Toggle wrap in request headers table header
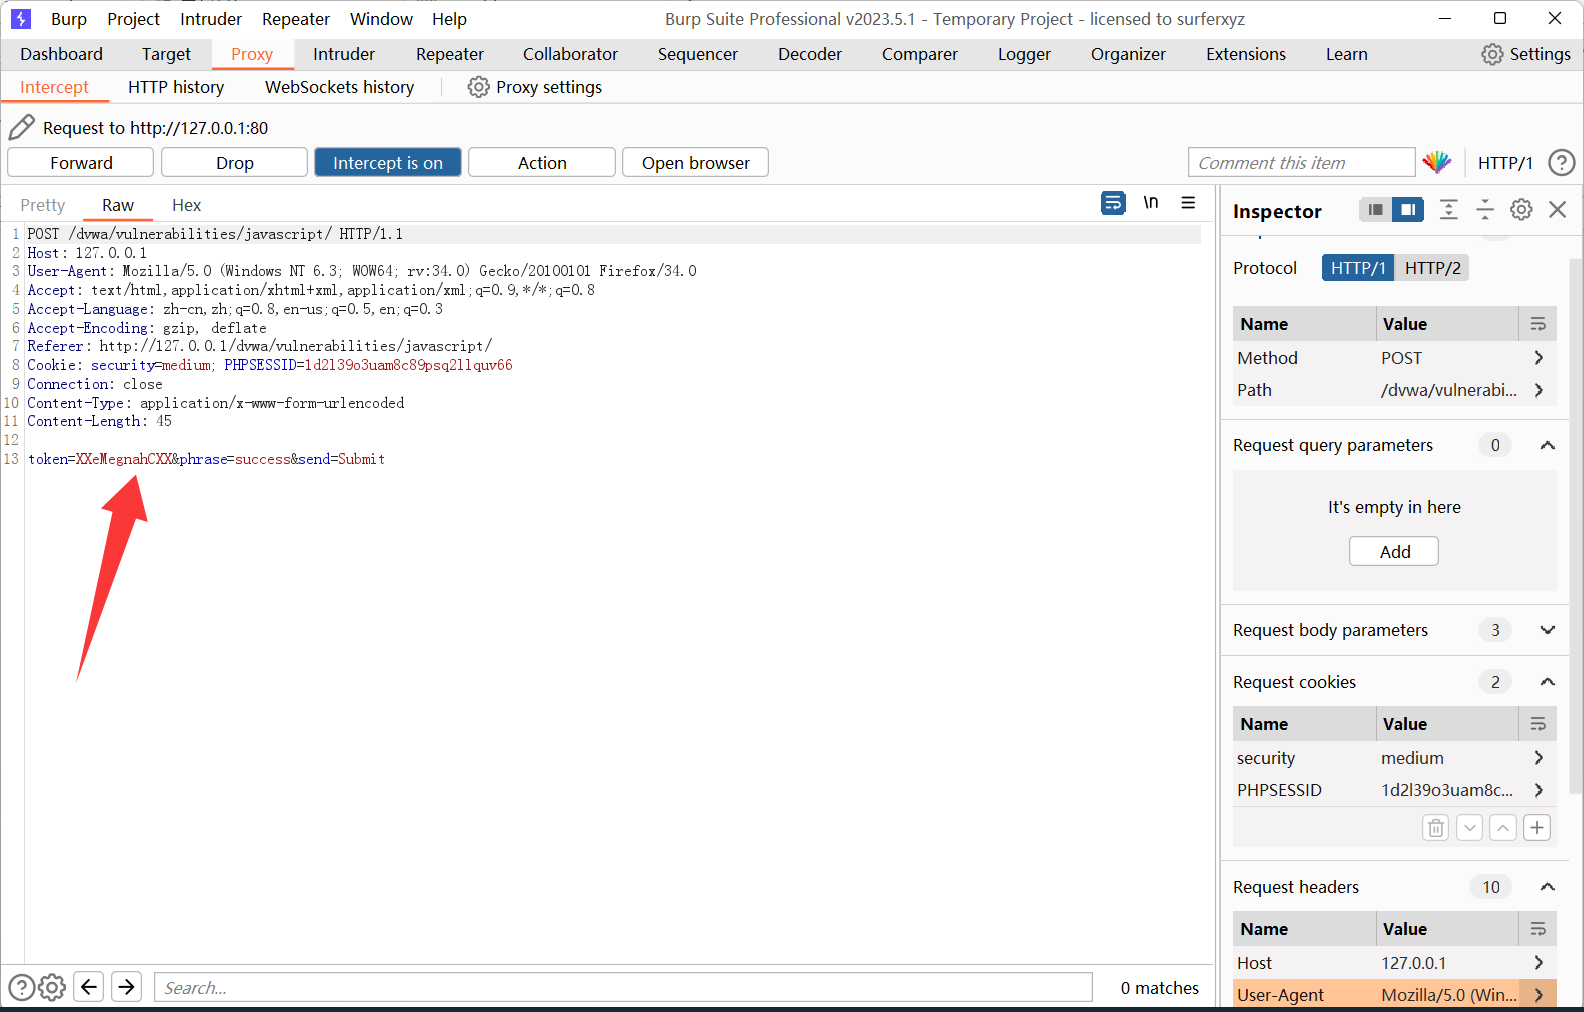The image size is (1584, 1012). [x=1538, y=929]
